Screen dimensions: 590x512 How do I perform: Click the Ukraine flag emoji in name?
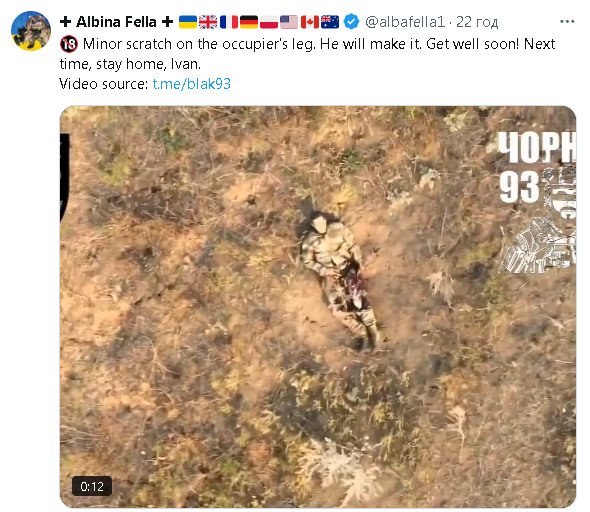click(187, 22)
